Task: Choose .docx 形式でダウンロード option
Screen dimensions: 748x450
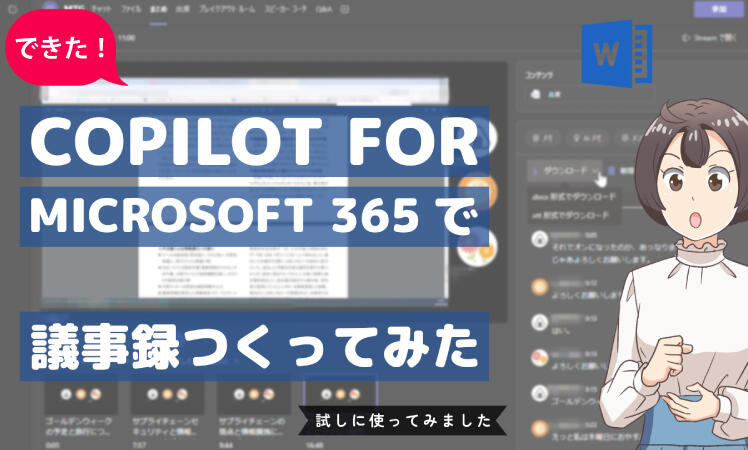Action: 573,196
